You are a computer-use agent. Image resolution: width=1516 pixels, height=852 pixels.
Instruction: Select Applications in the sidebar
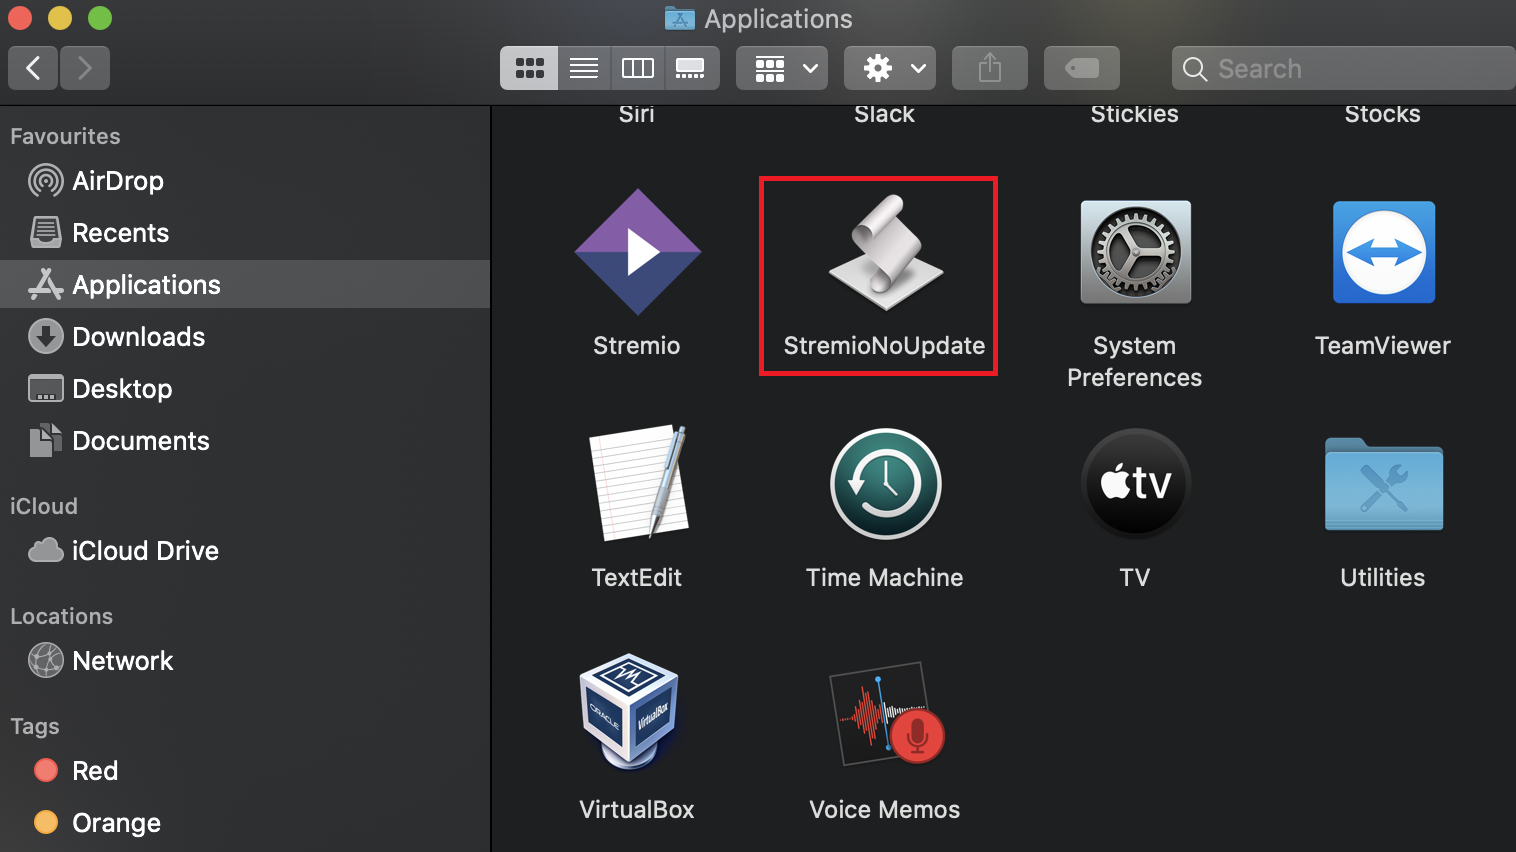point(245,284)
